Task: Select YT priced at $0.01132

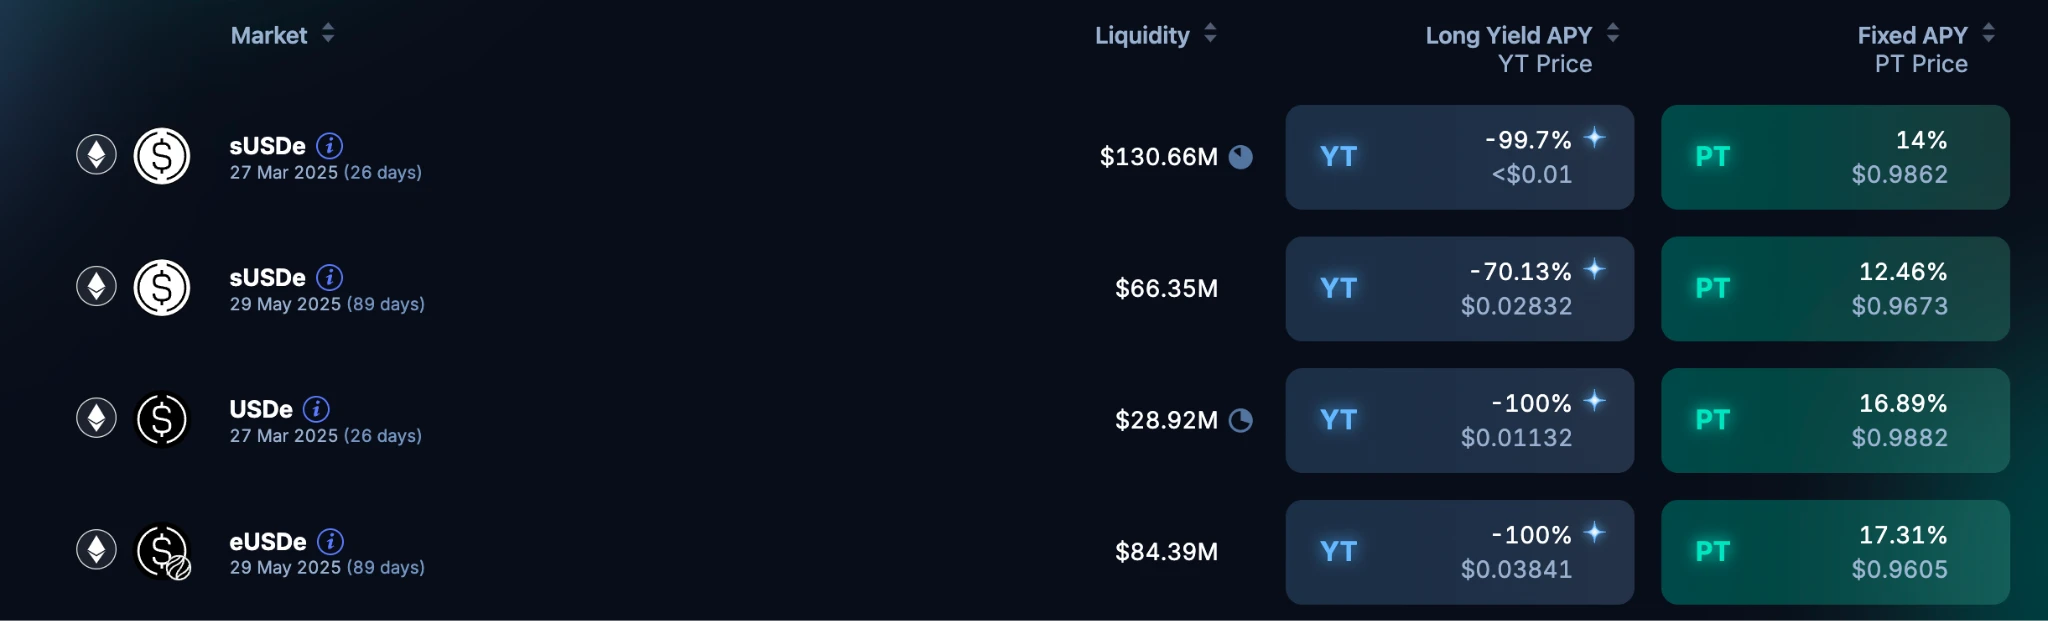Action: pos(1459,420)
